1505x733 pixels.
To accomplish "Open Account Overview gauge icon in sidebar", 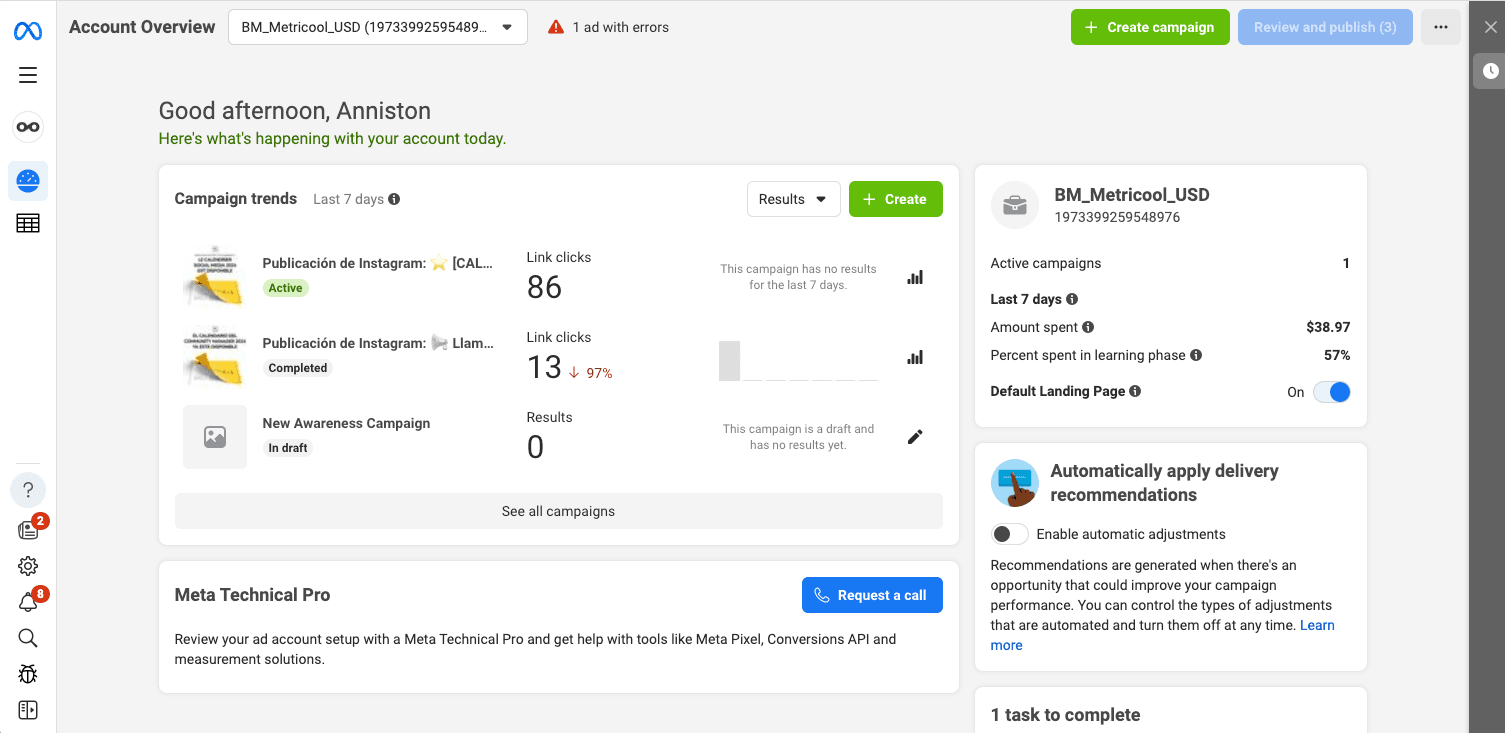I will (28, 181).
